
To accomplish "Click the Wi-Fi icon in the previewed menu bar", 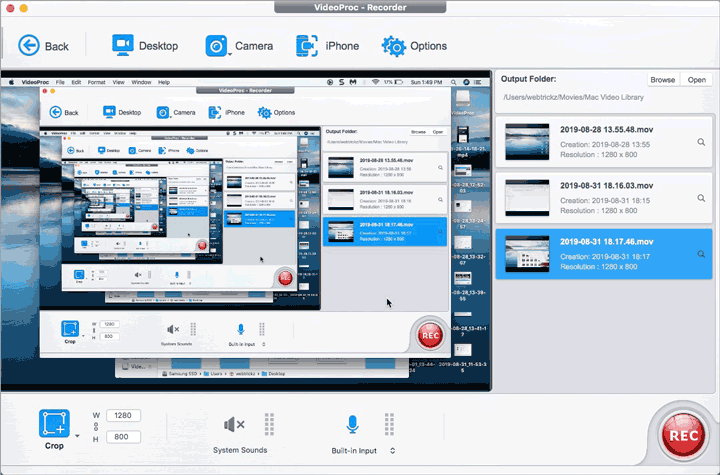I will coord(375,82).
